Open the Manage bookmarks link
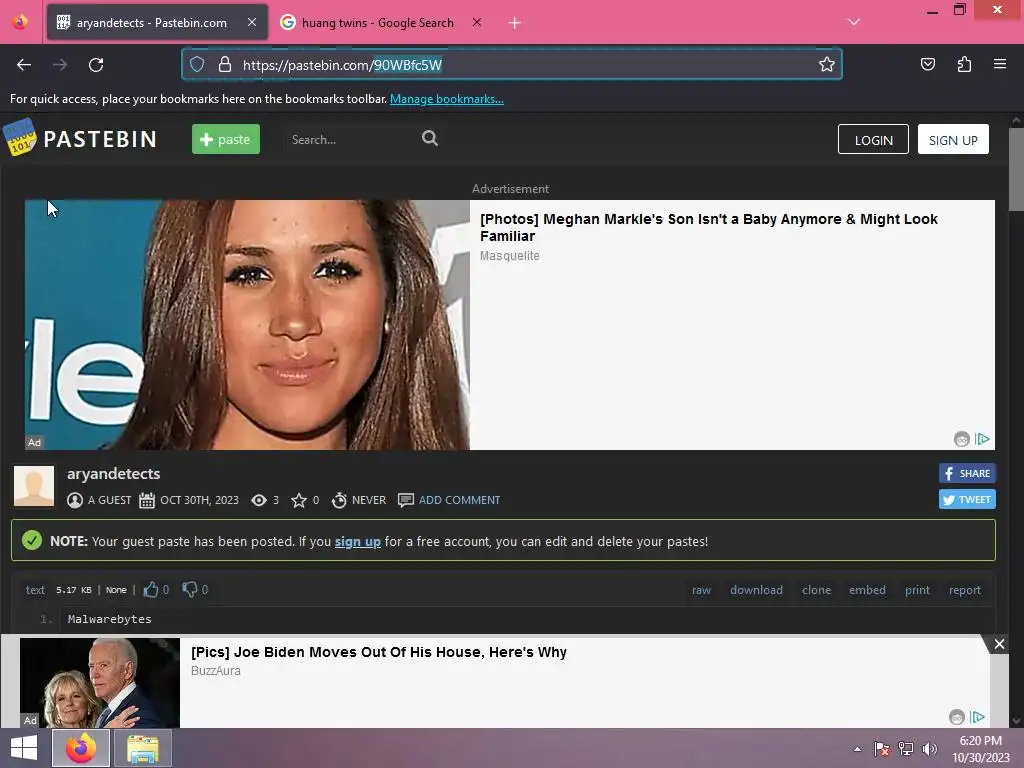Viewport: 1024px width, 768px height. click(x=447, y=99)
